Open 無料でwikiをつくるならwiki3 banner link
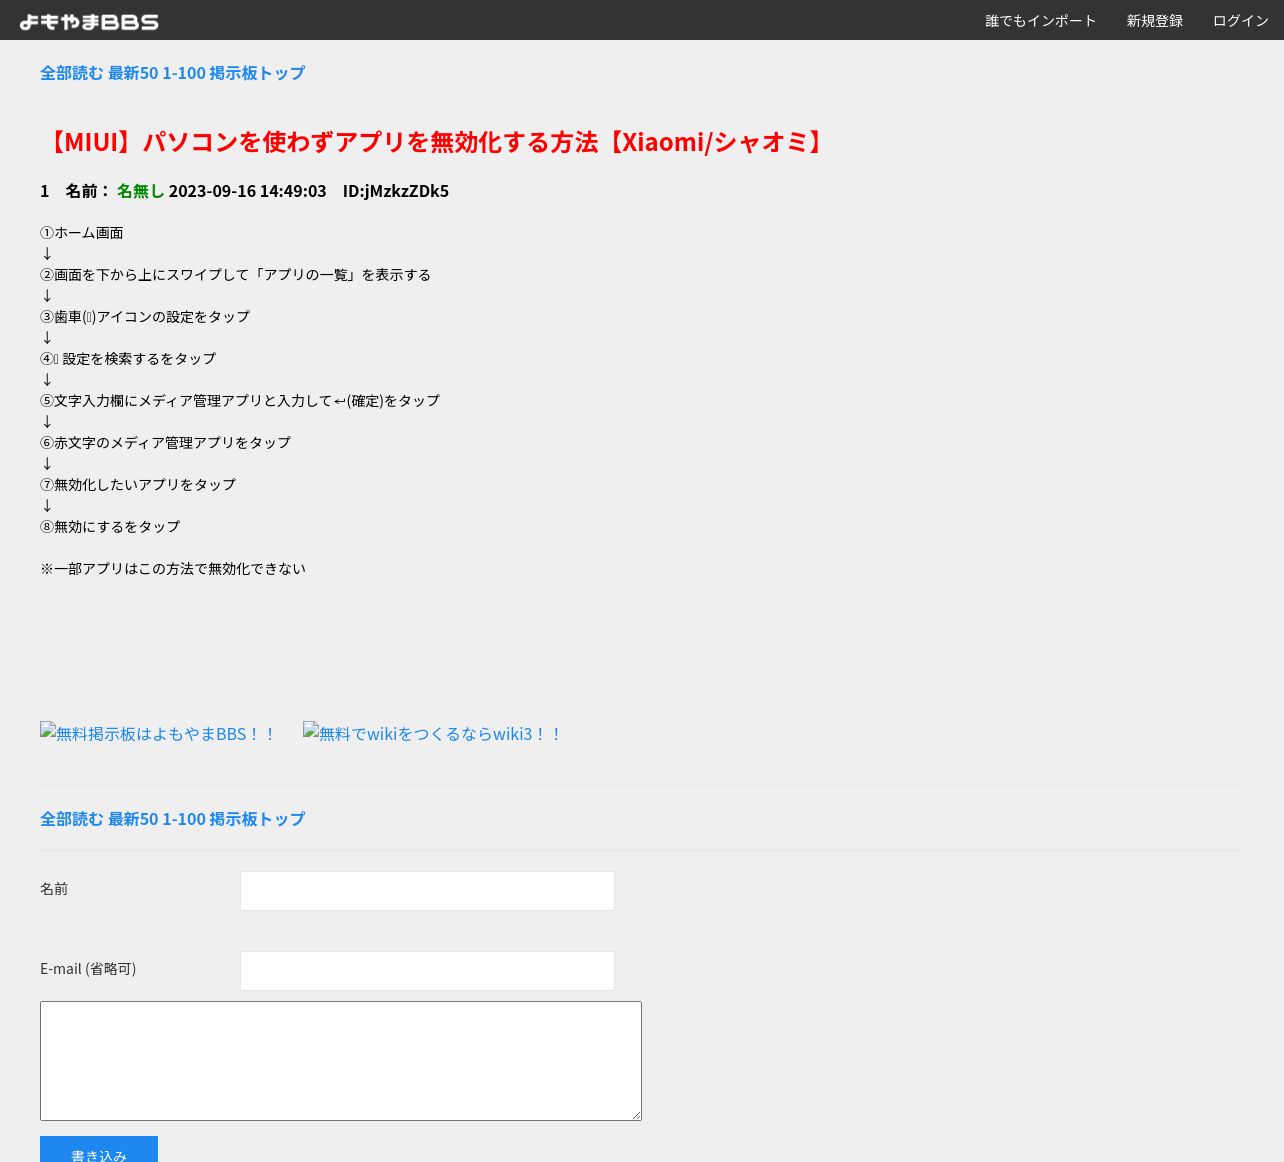Screen dimensions: 1284x1162 coord(433,733)
